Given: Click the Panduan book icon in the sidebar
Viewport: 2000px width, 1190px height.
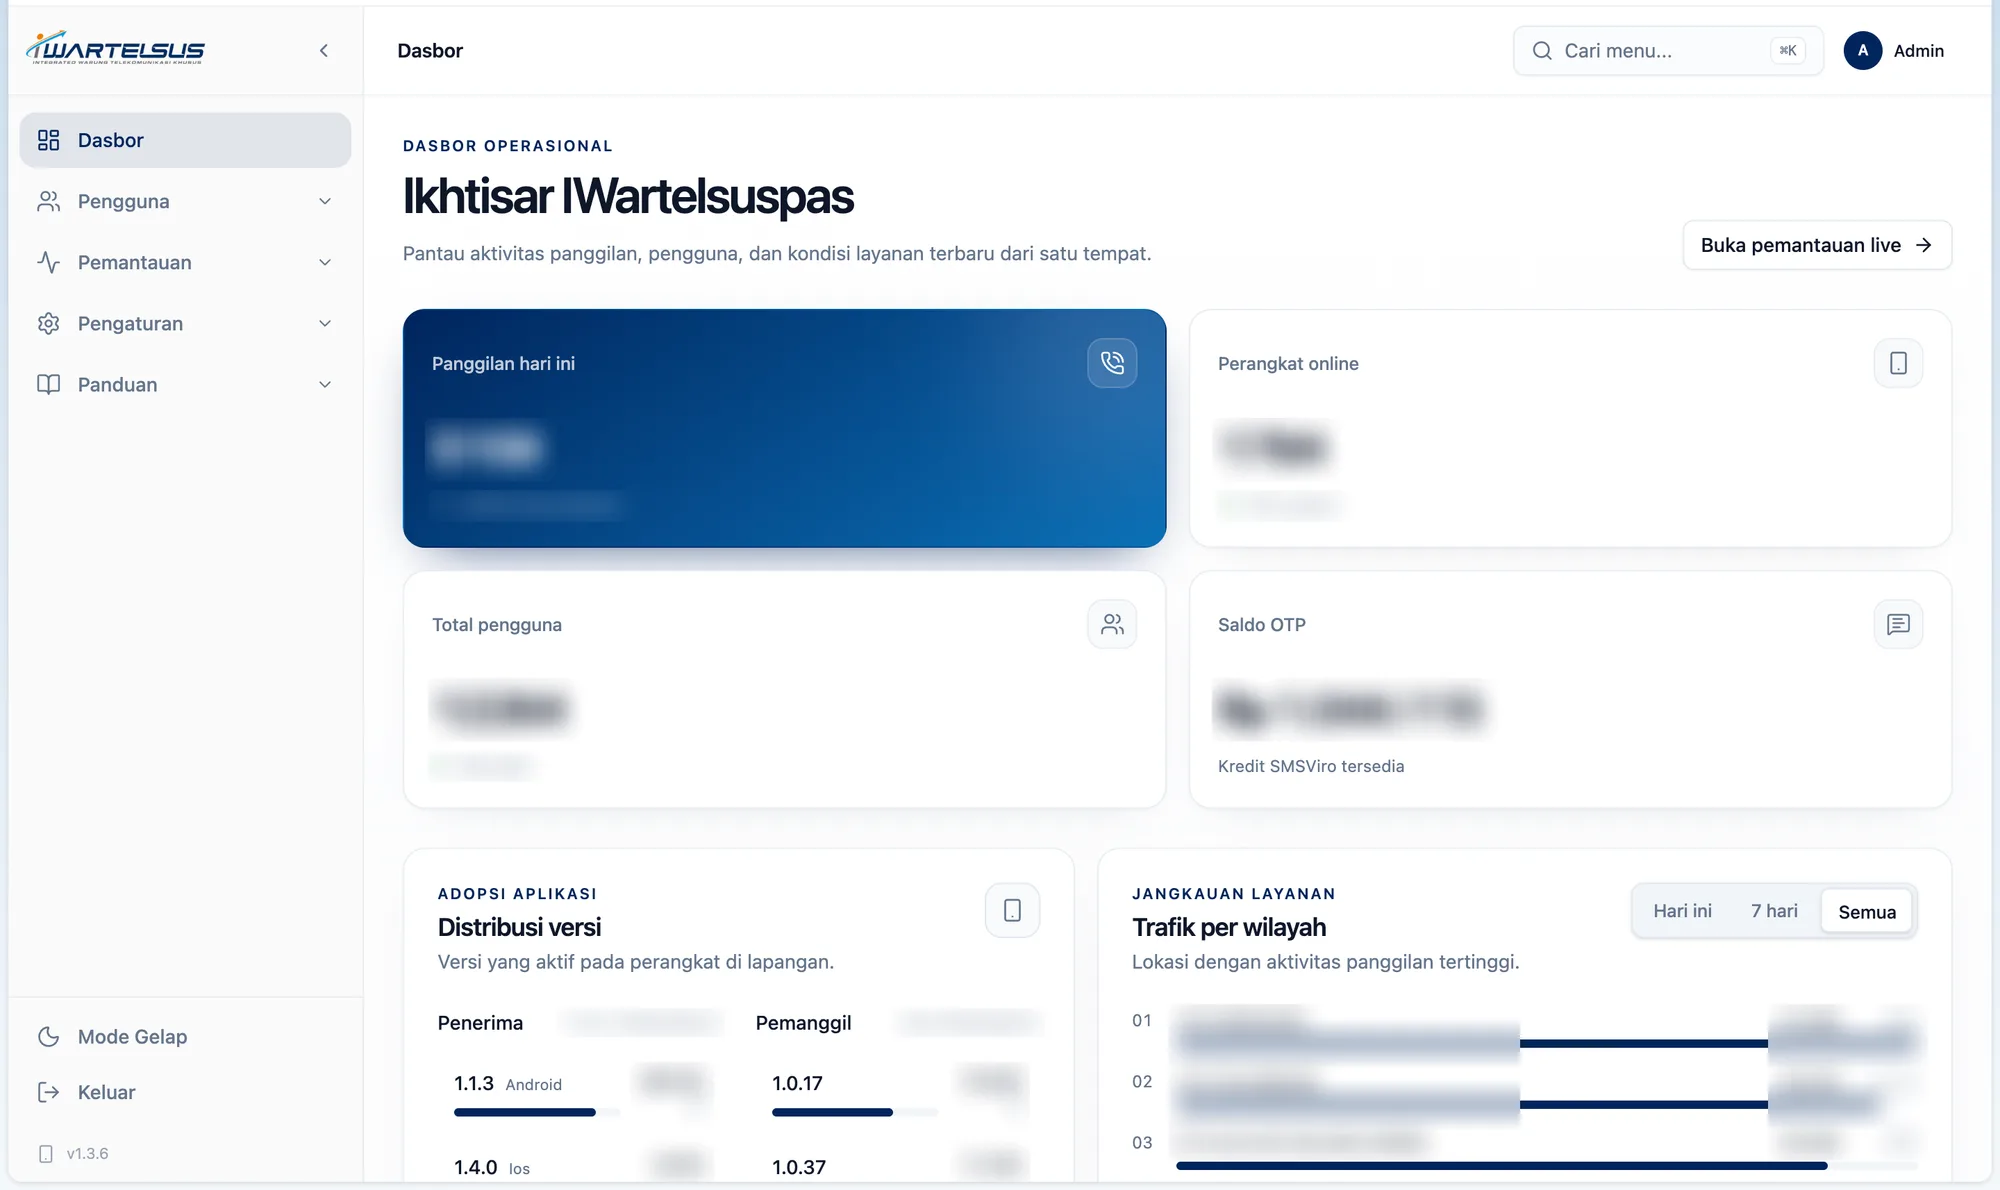Looking at the screenshot, I should [48, 384].
